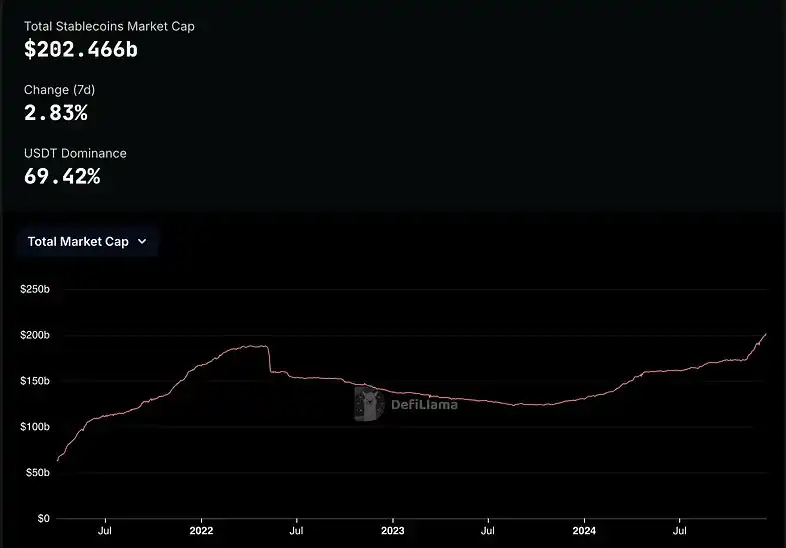Click the Change (7d) label
This screenshot has height=548, width=786.
[60, 90]
